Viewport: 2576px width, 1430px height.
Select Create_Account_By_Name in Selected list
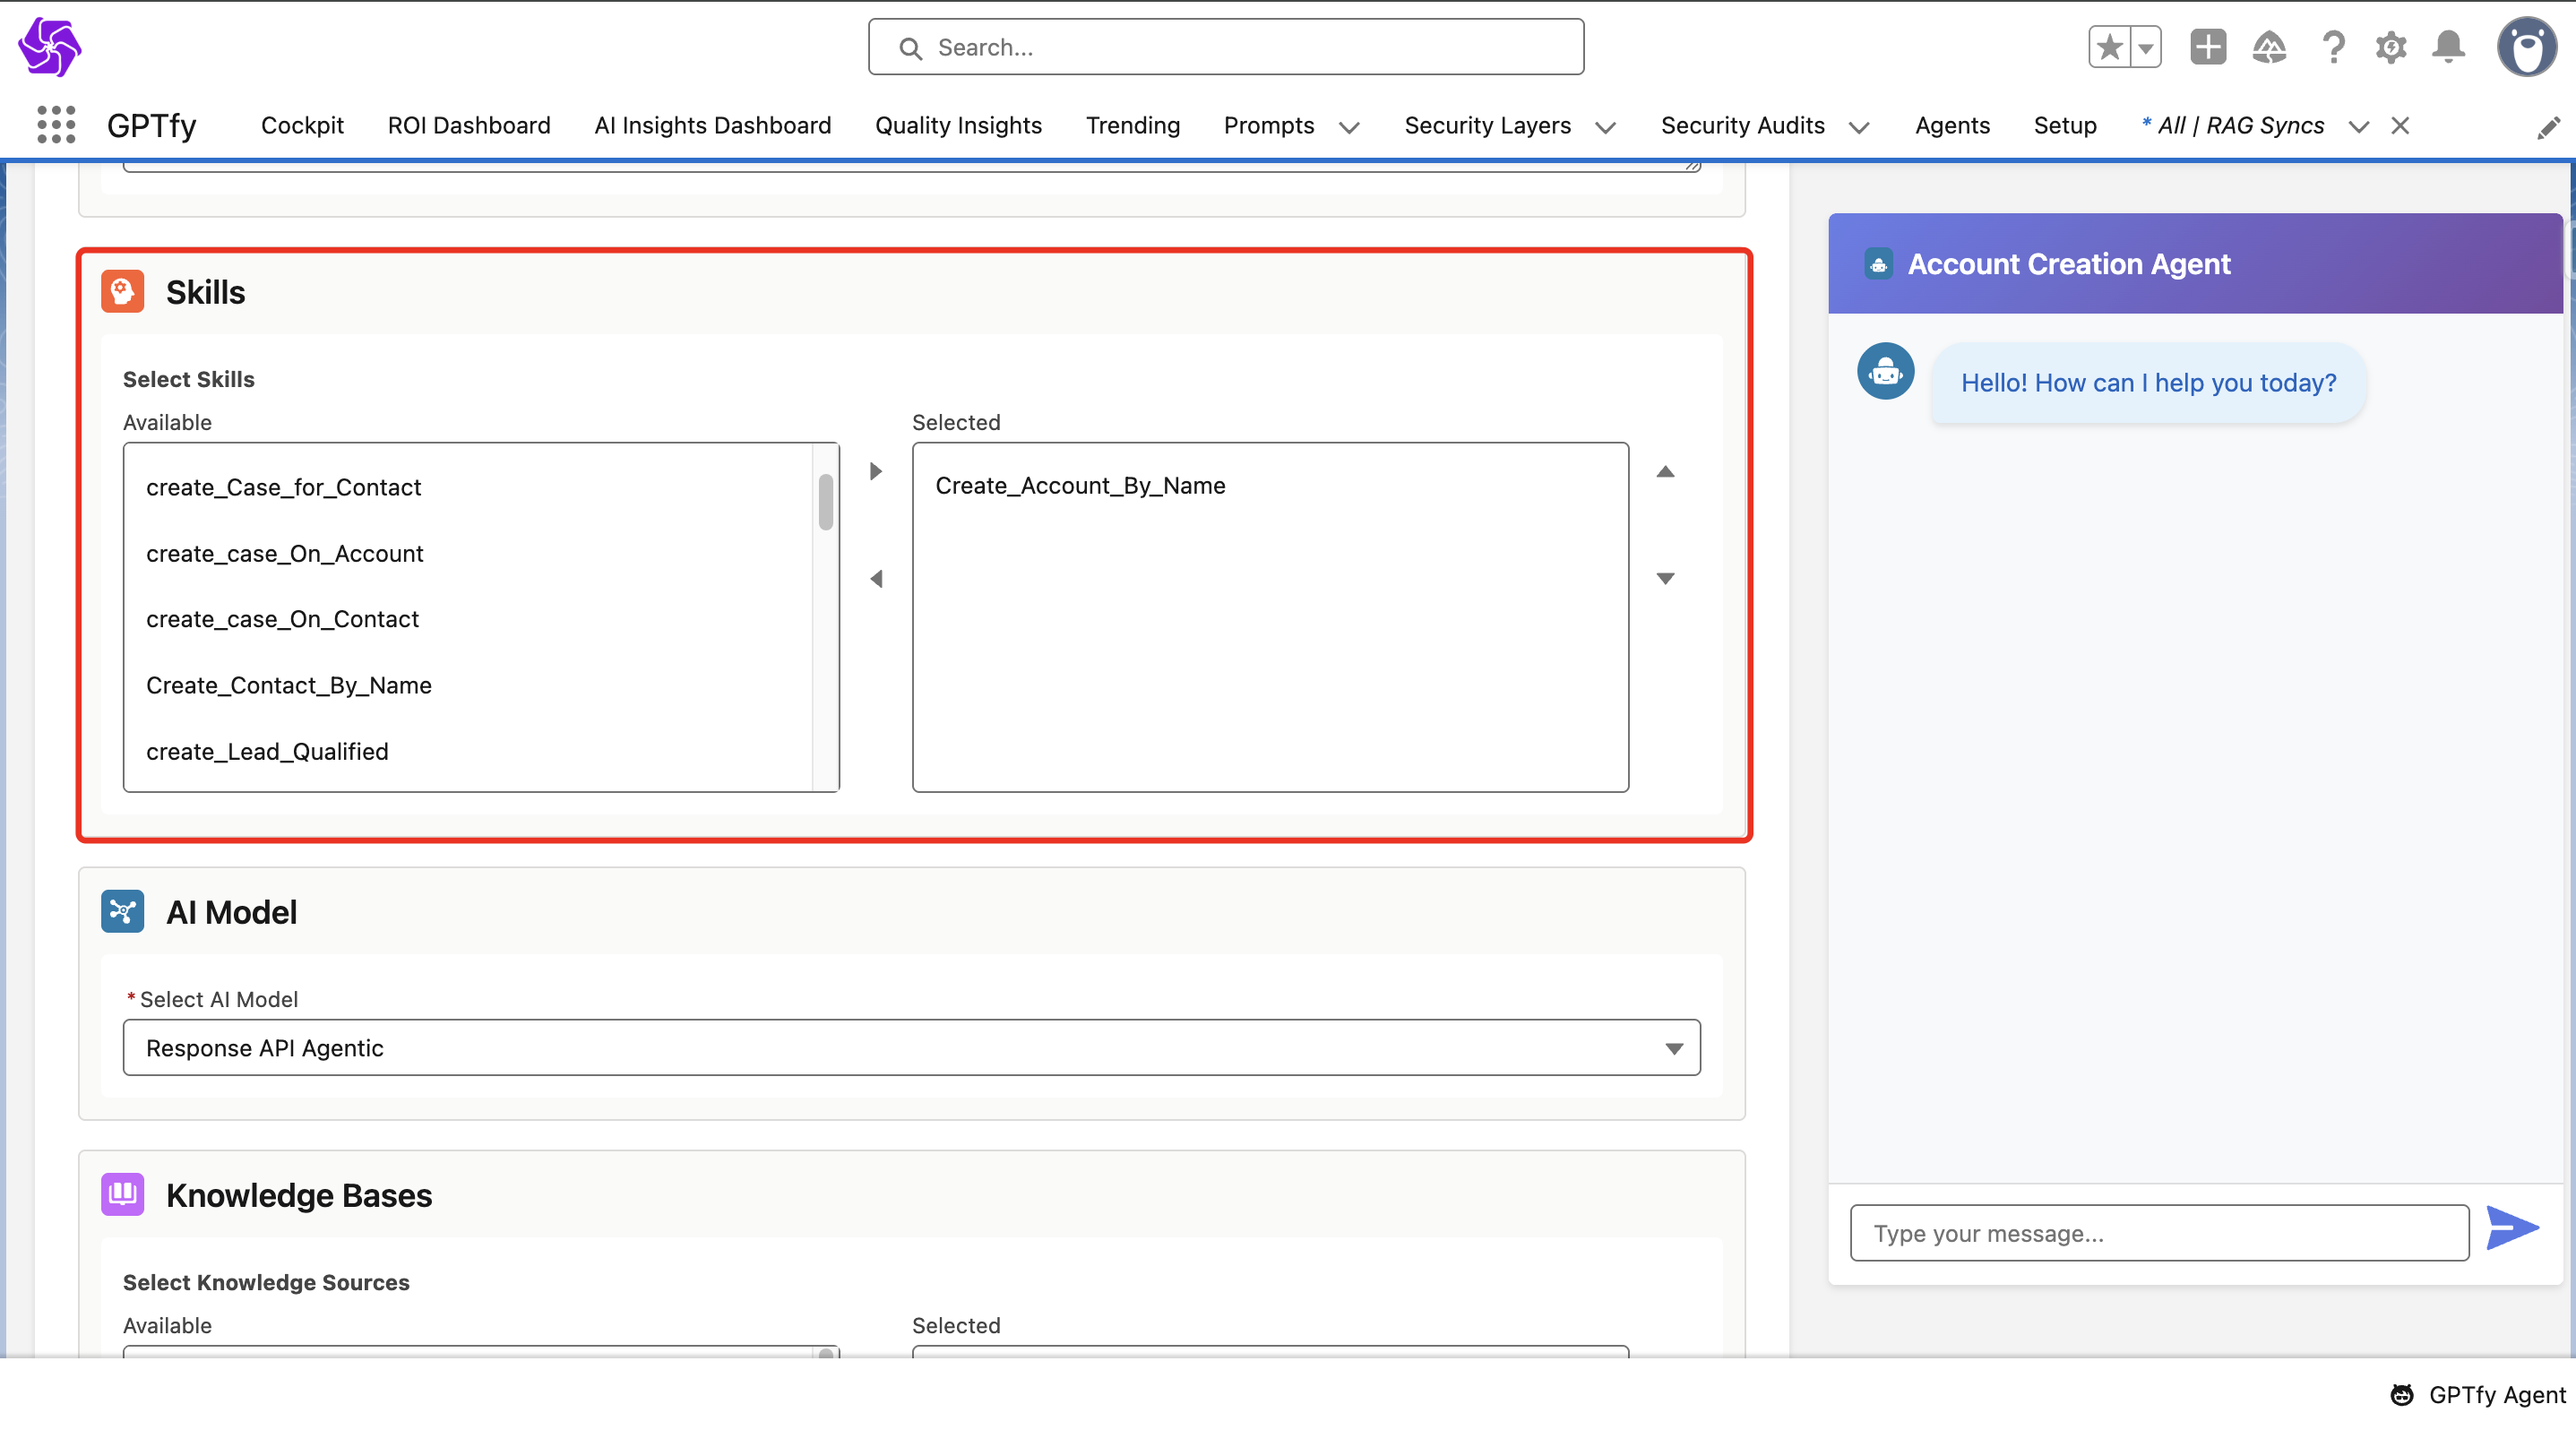click(1080, 485)
